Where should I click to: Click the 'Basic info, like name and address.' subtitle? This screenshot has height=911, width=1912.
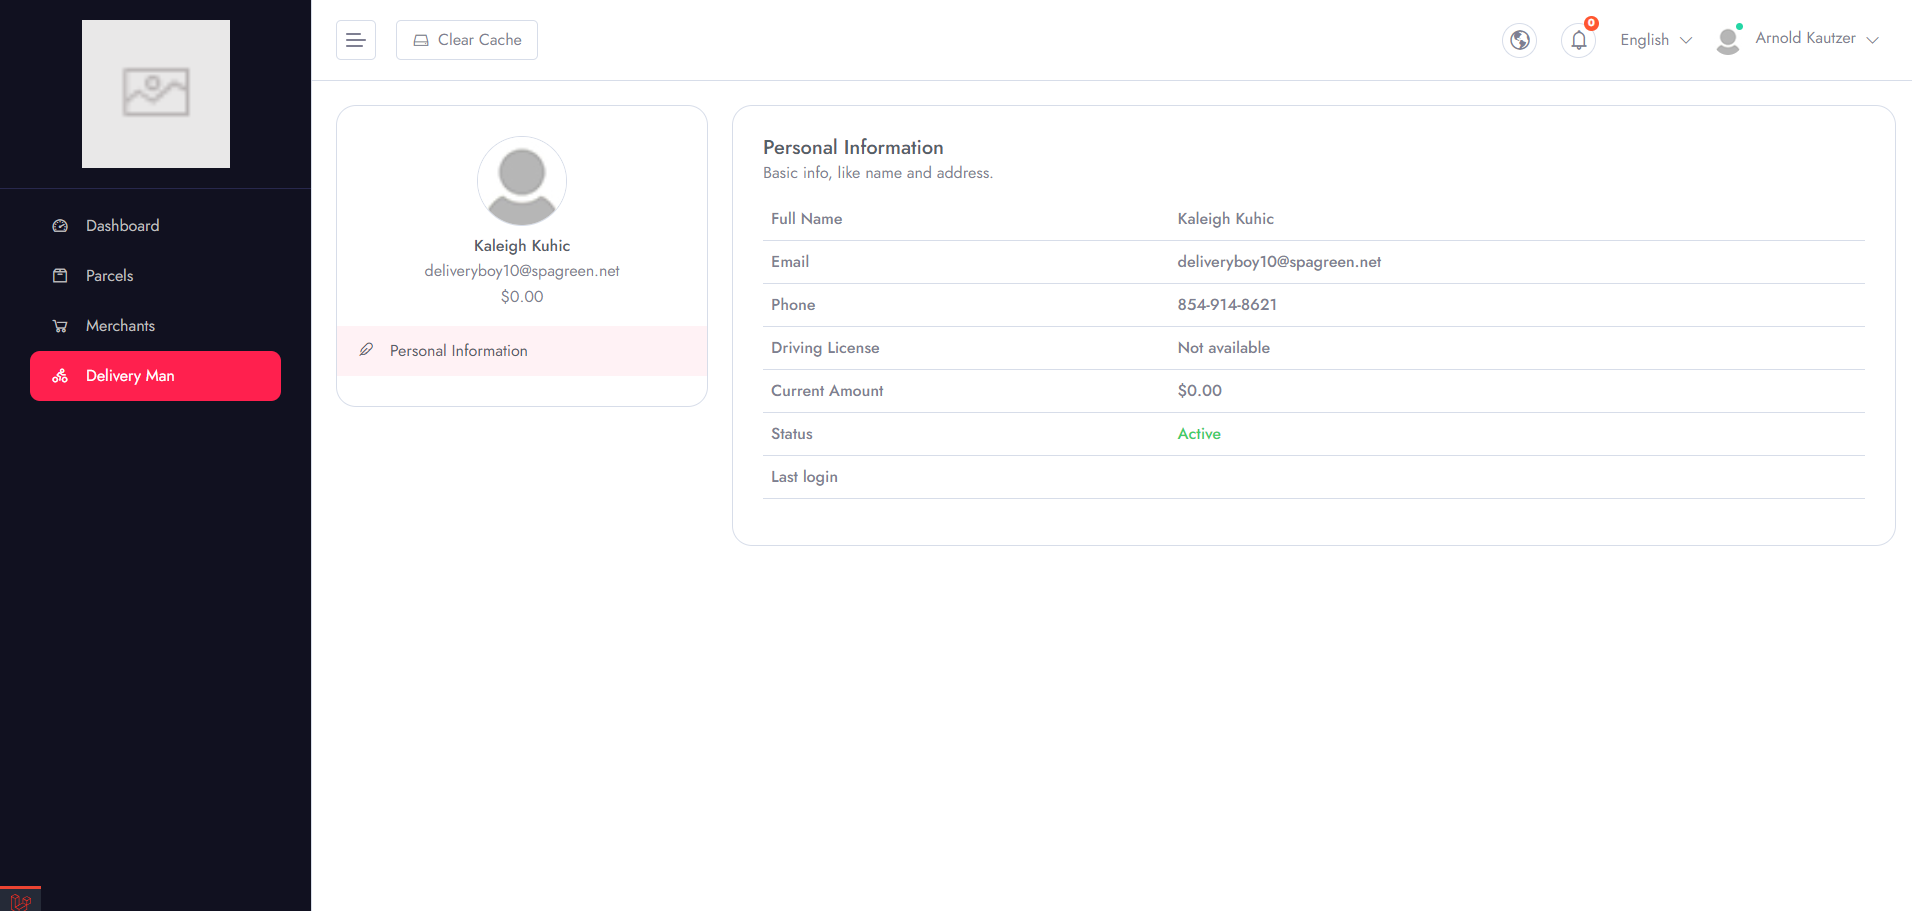878,173
